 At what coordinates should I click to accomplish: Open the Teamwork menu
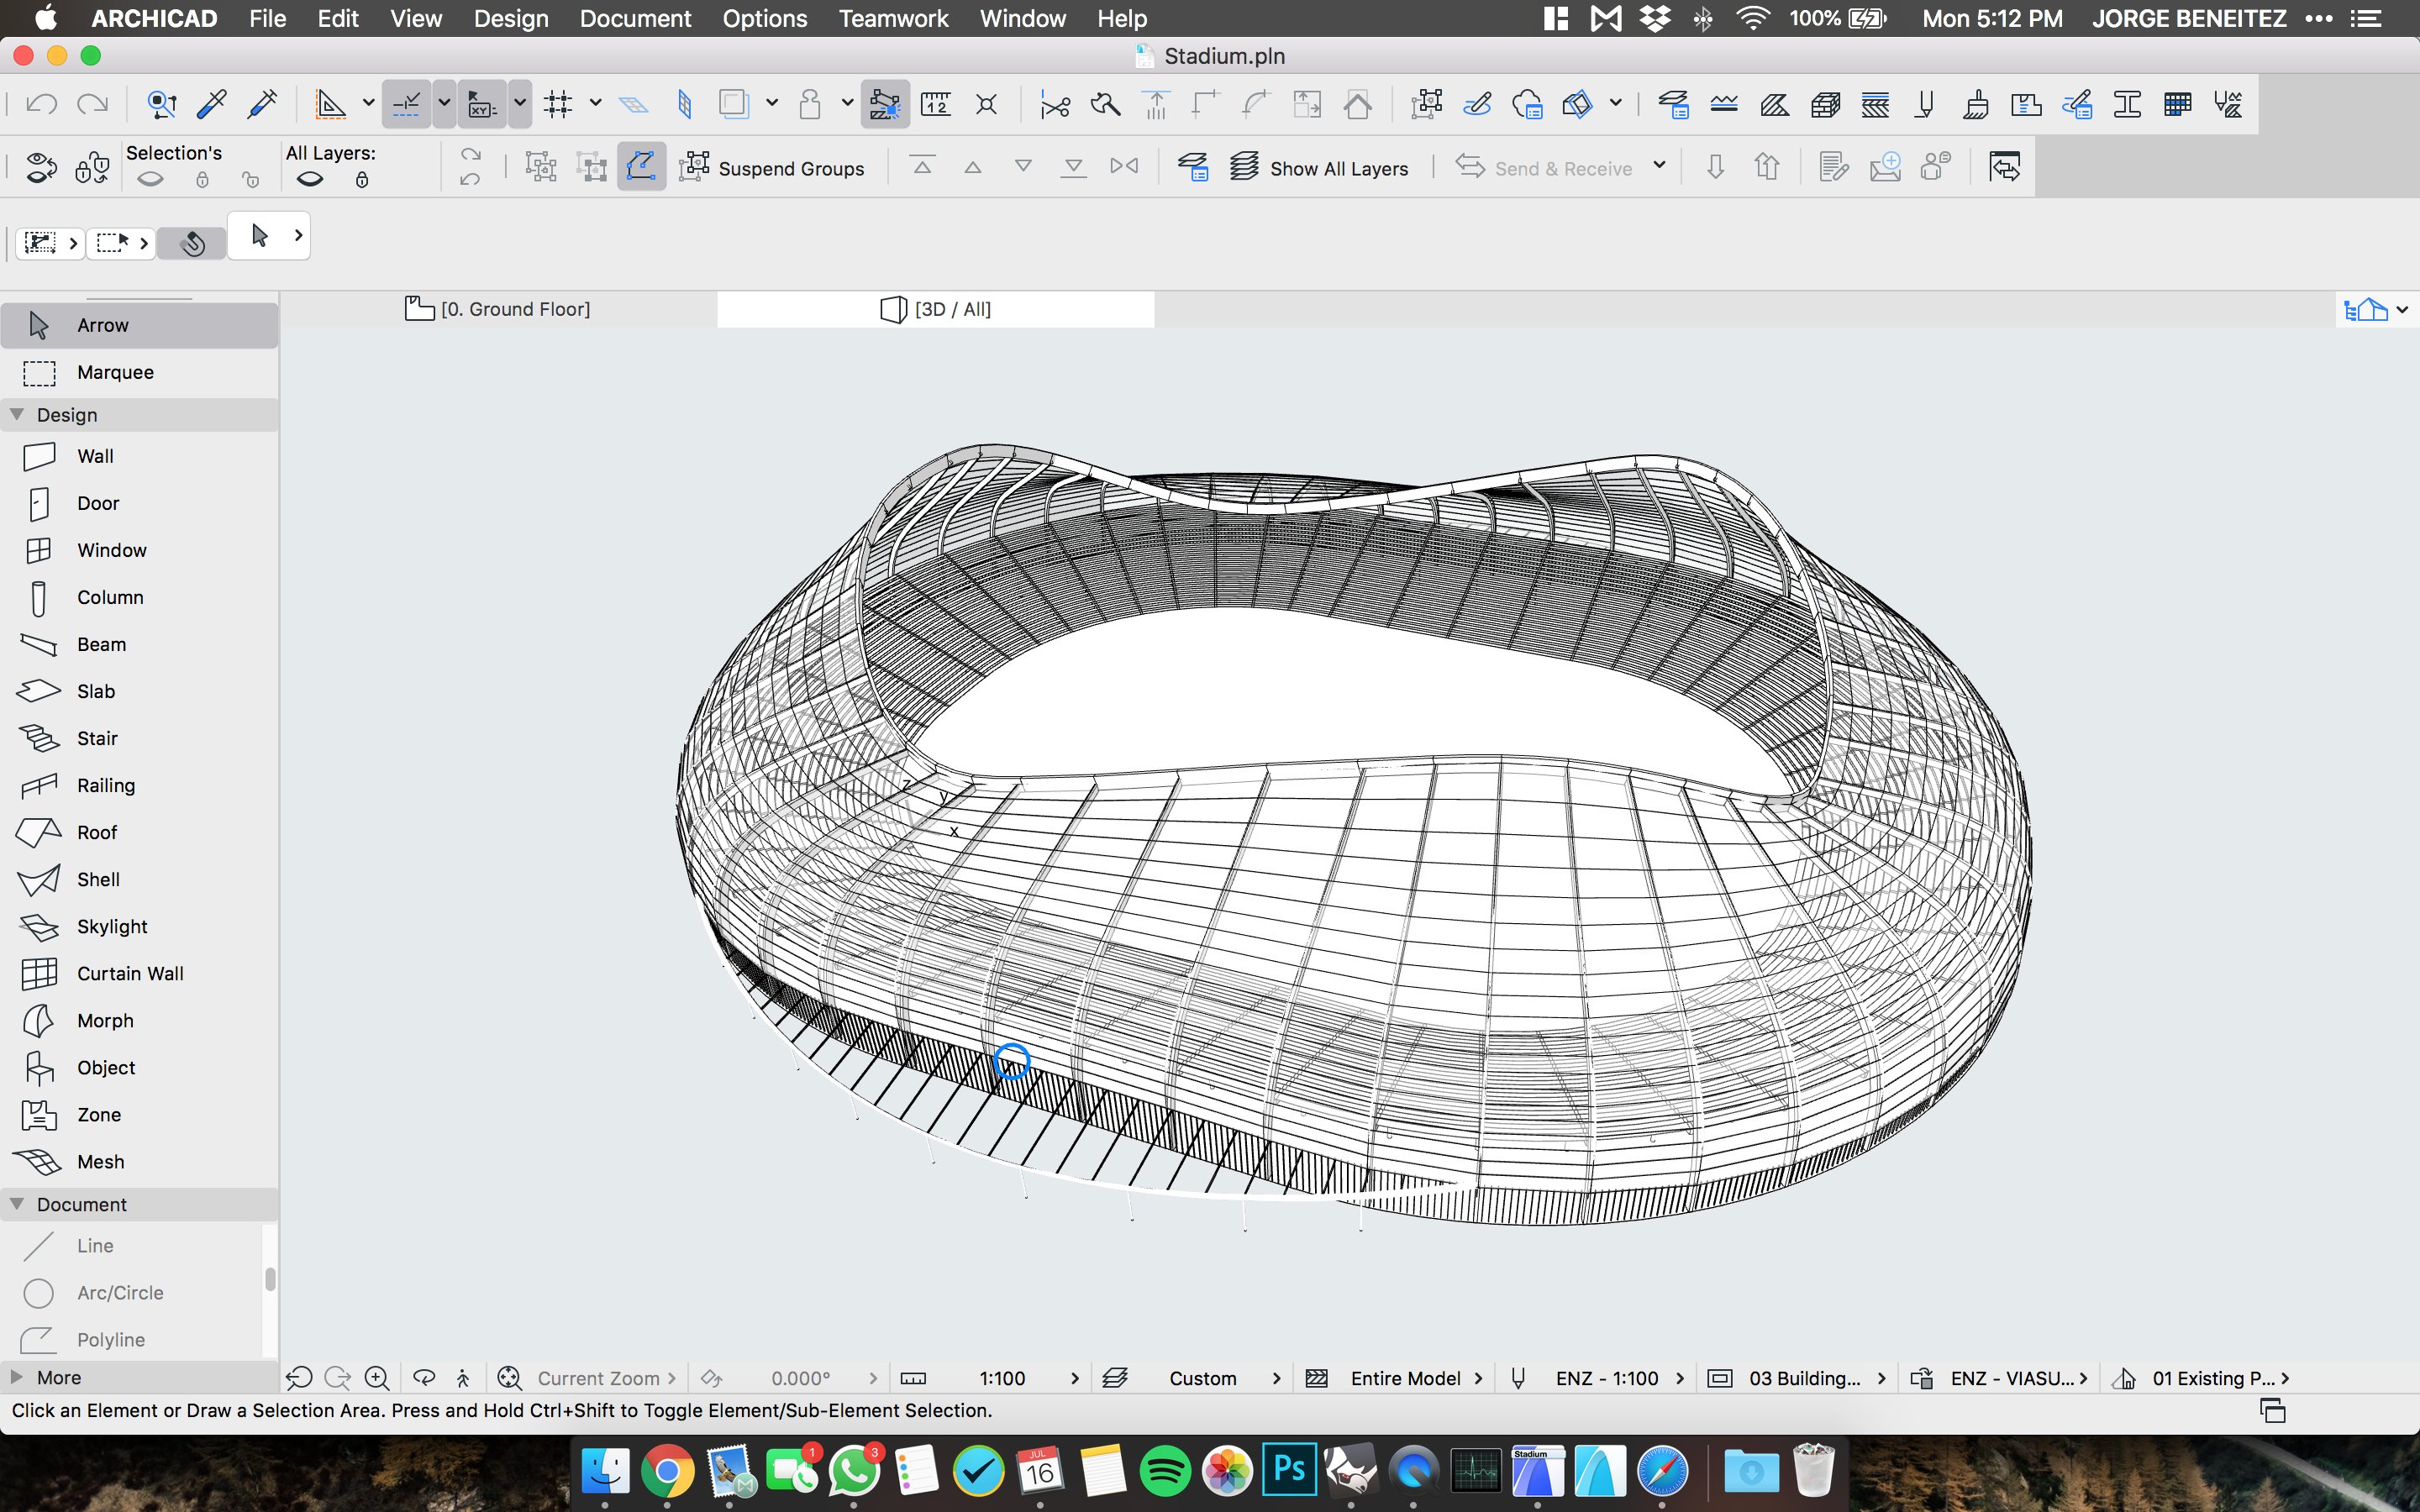893,18
